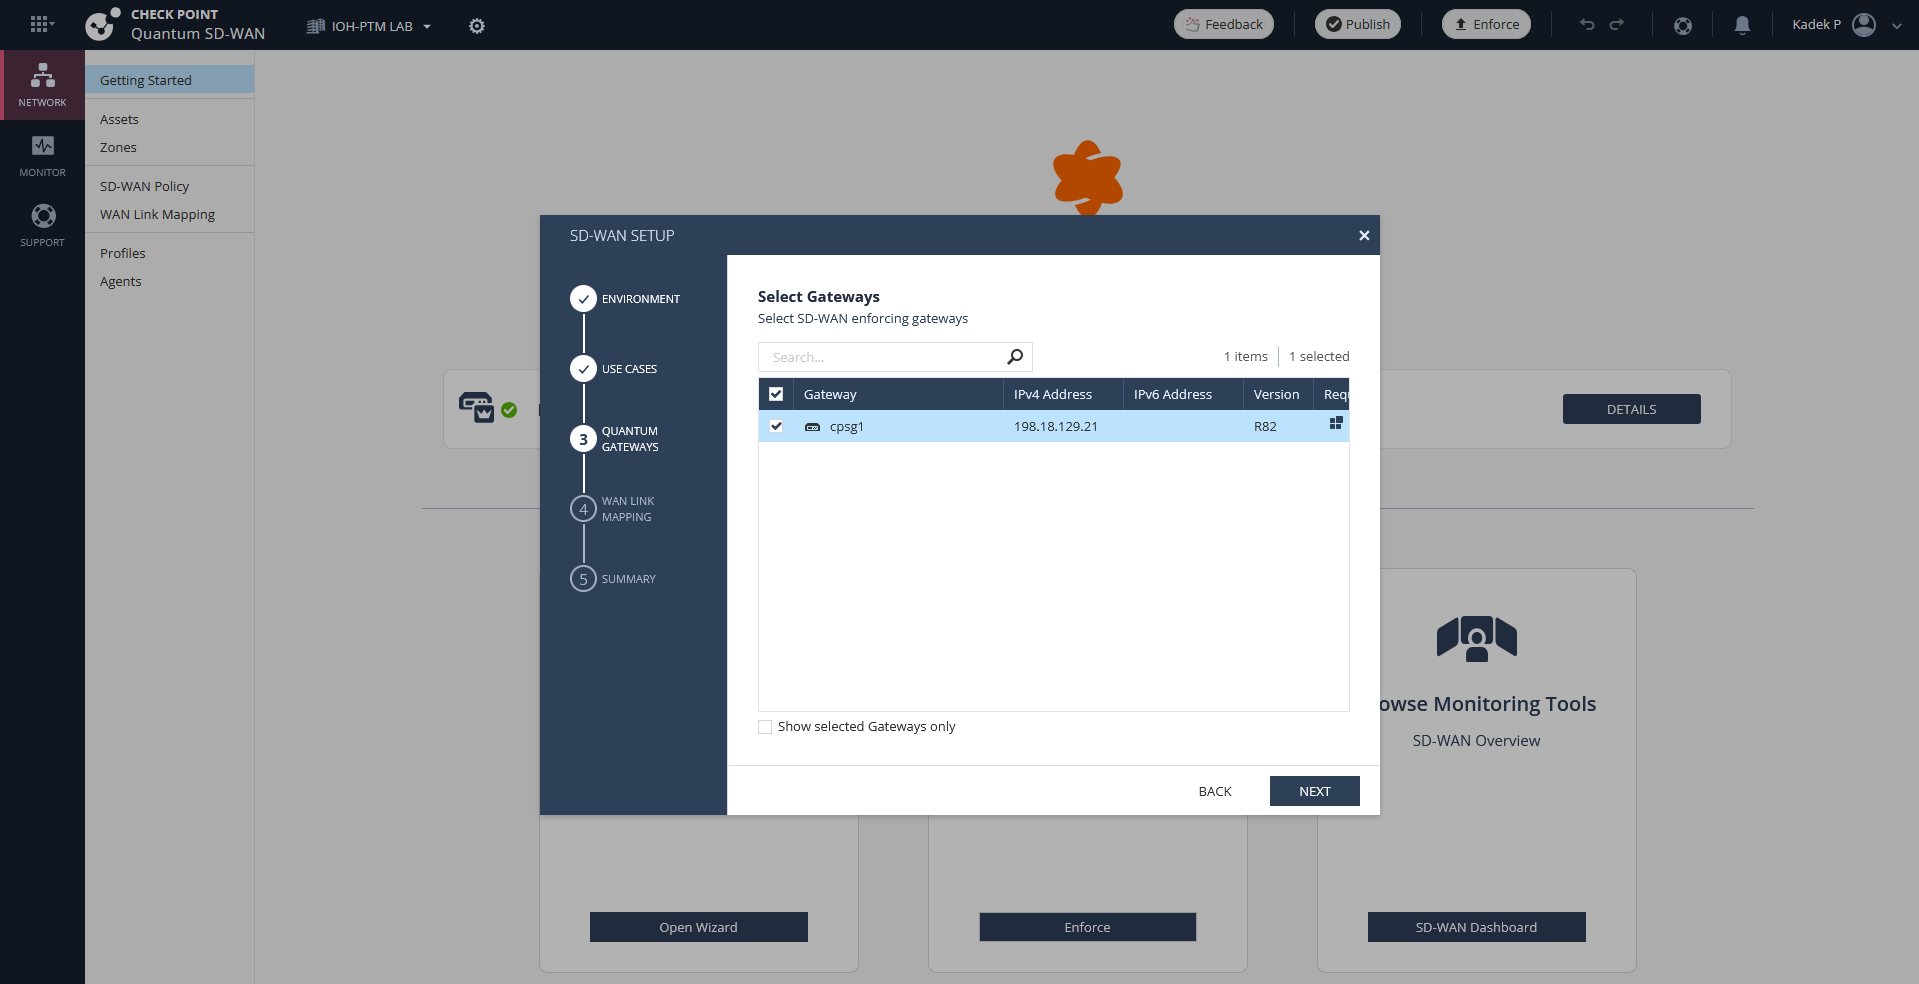
Task: Click the undo arrow icon
Action: click(x=1587, y=25)
